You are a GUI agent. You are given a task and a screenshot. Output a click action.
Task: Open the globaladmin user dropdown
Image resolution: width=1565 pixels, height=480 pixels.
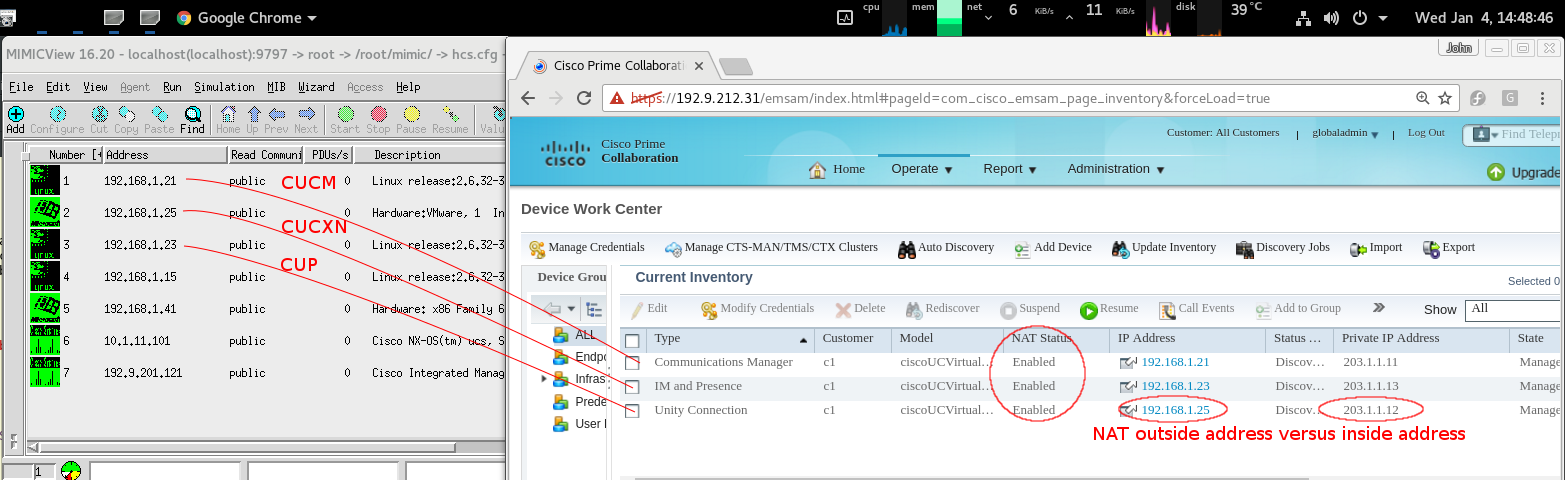(1346, 134)
